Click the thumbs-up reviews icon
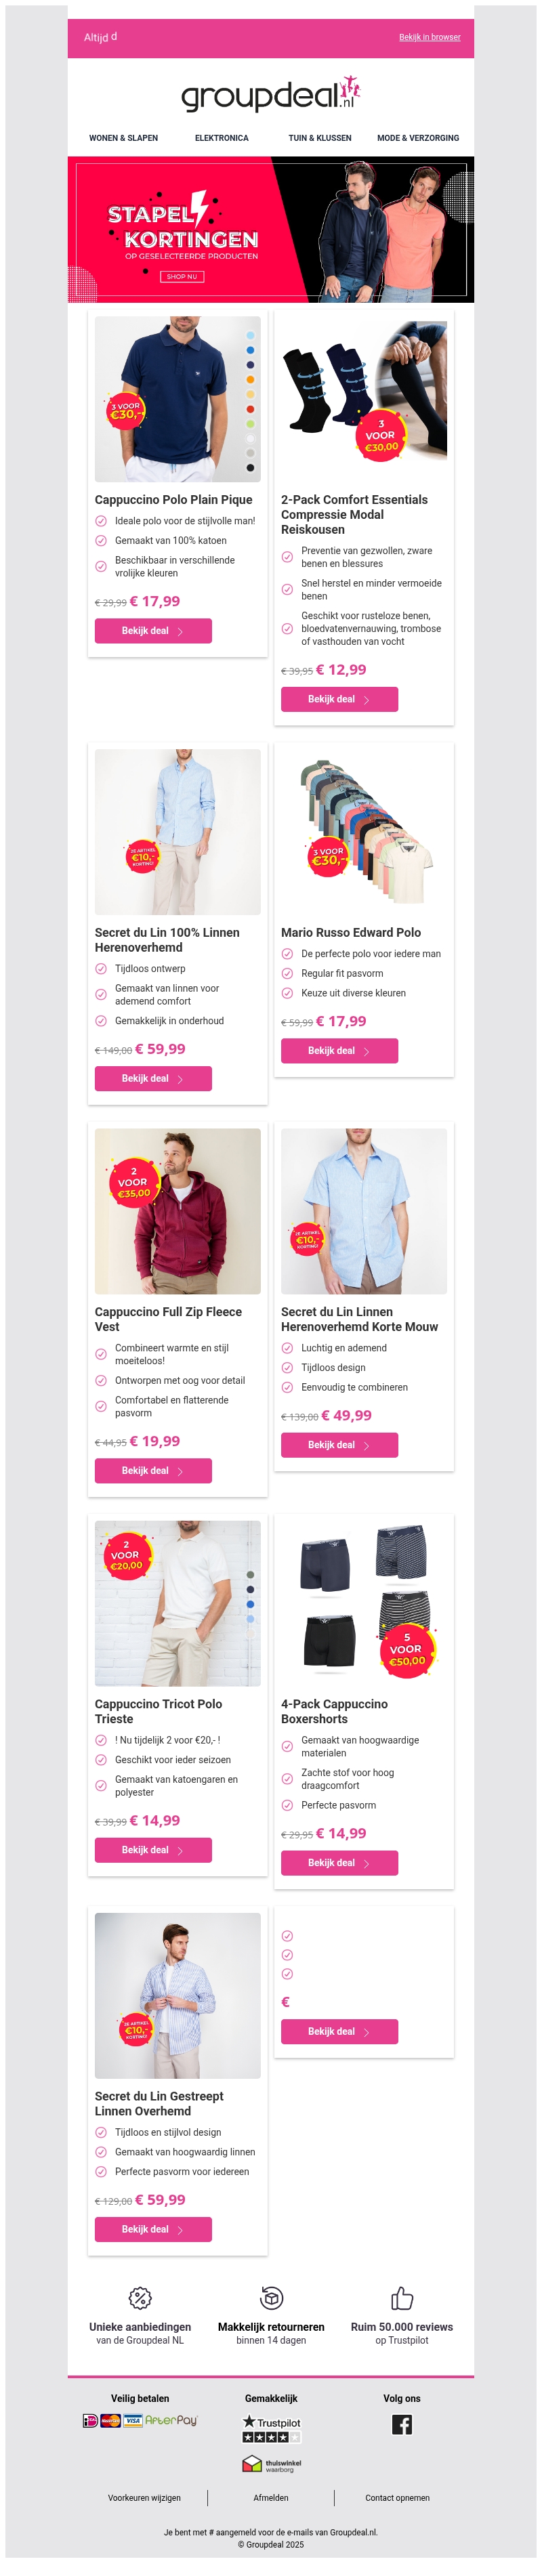This screenshot has height=2576, width=542. 402,2297
